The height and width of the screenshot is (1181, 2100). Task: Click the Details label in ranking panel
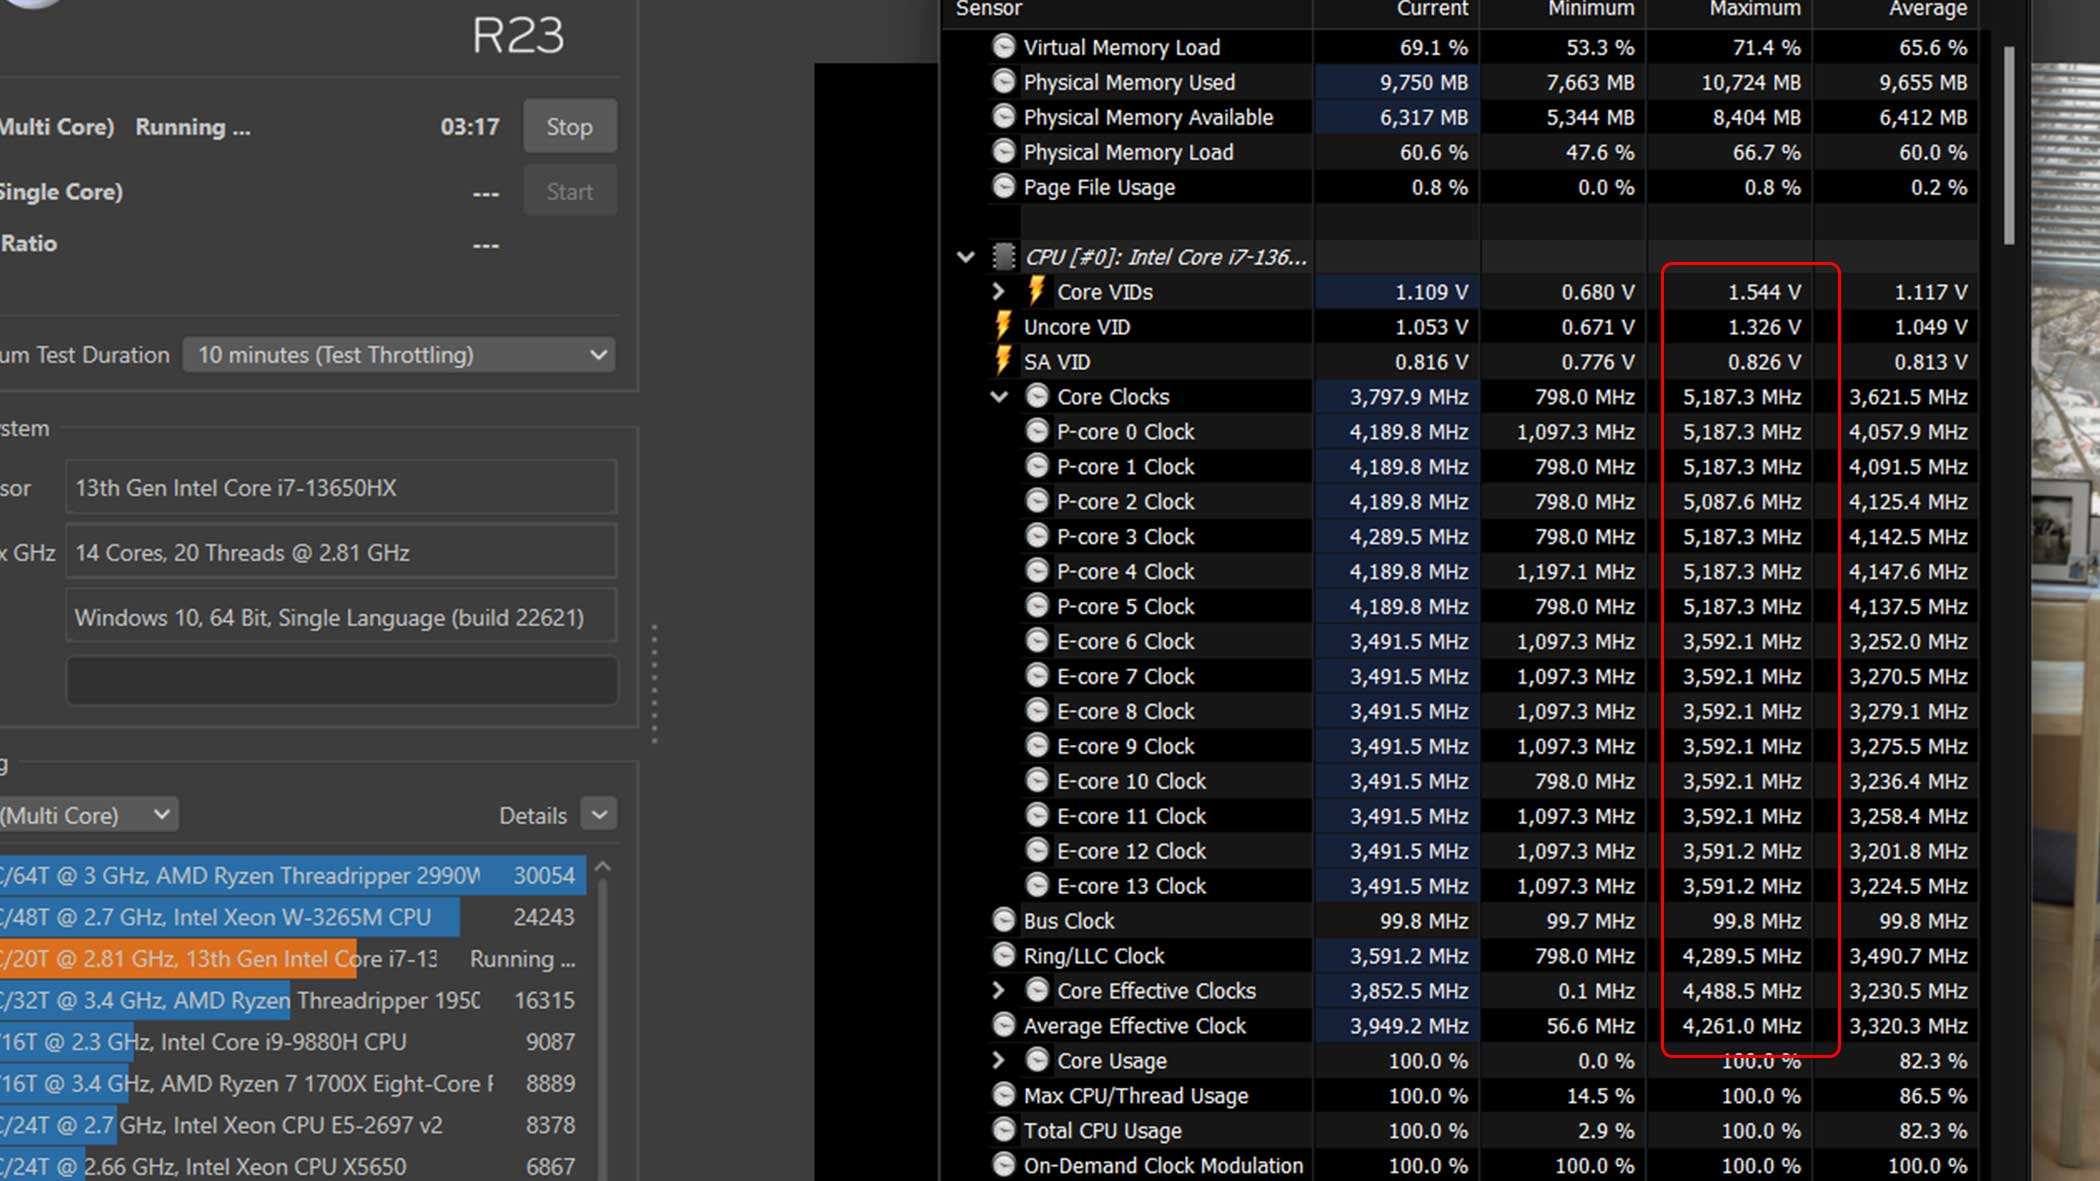click(x=533, y=815)
